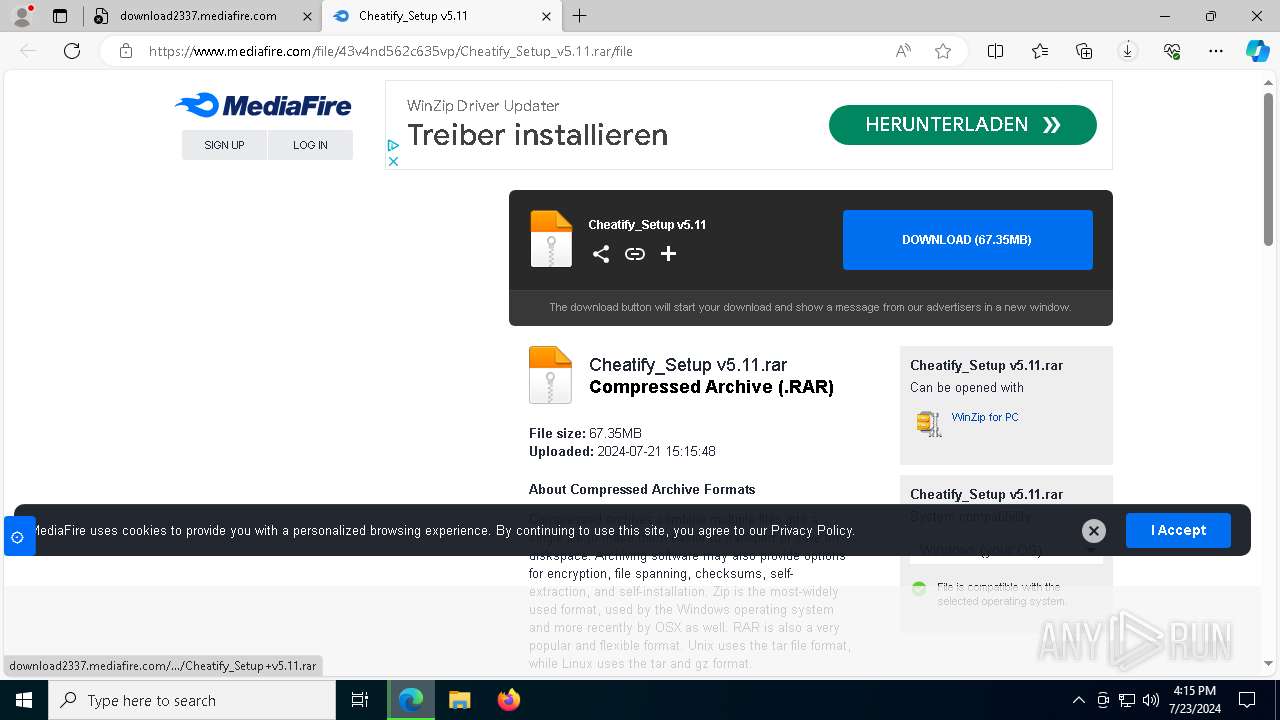Close the ad with X icon

tap(393, 161)
